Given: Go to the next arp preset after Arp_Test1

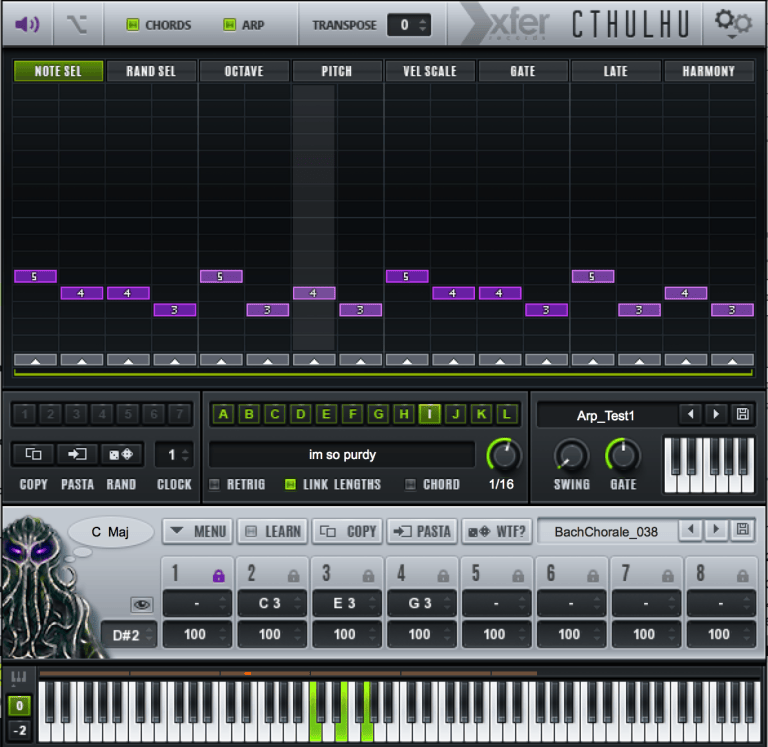Looking at the screenshot, I should pyautogui.click(x=716, y=414).
